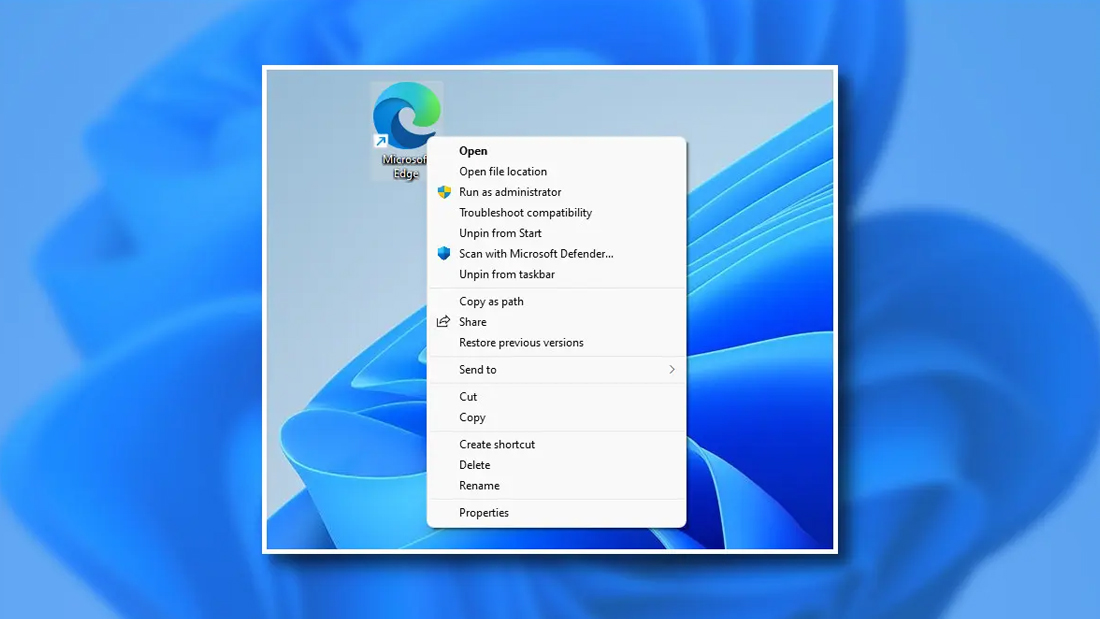Select Rename in the context menu
Screen dimensions: 1100x619
pyautogui.click(x=556, y=486)
